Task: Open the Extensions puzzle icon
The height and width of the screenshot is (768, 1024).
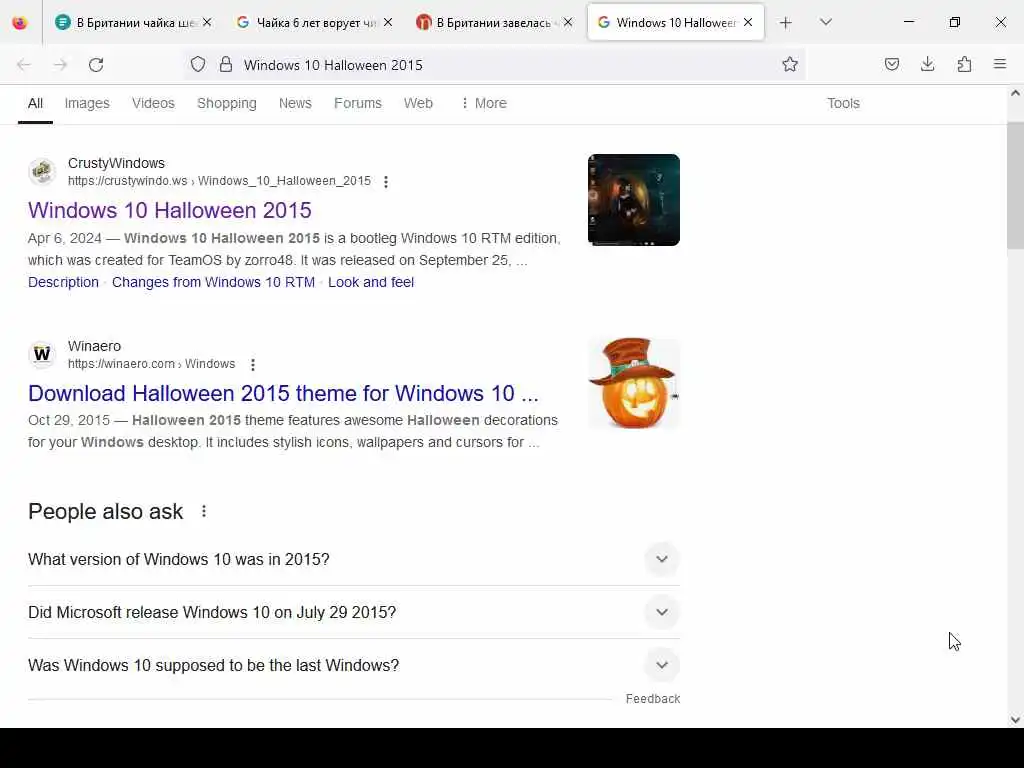Action: pos(964,64)
